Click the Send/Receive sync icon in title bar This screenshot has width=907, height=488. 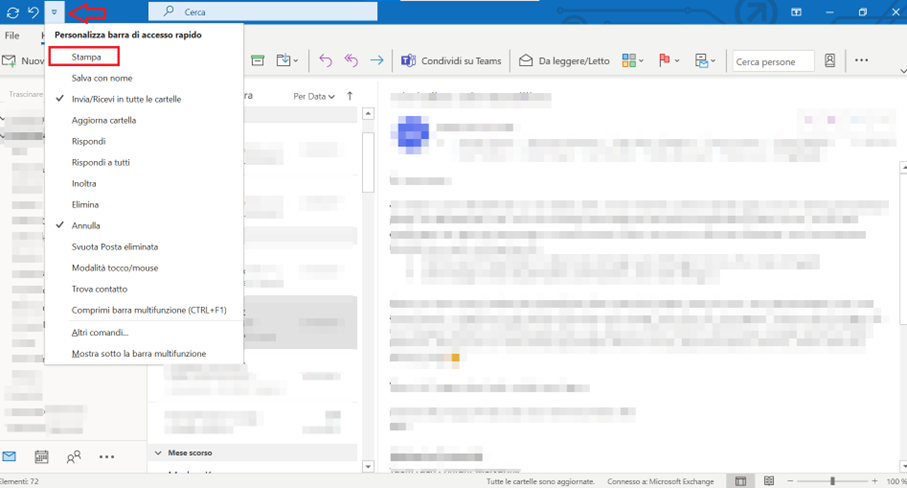12,12
